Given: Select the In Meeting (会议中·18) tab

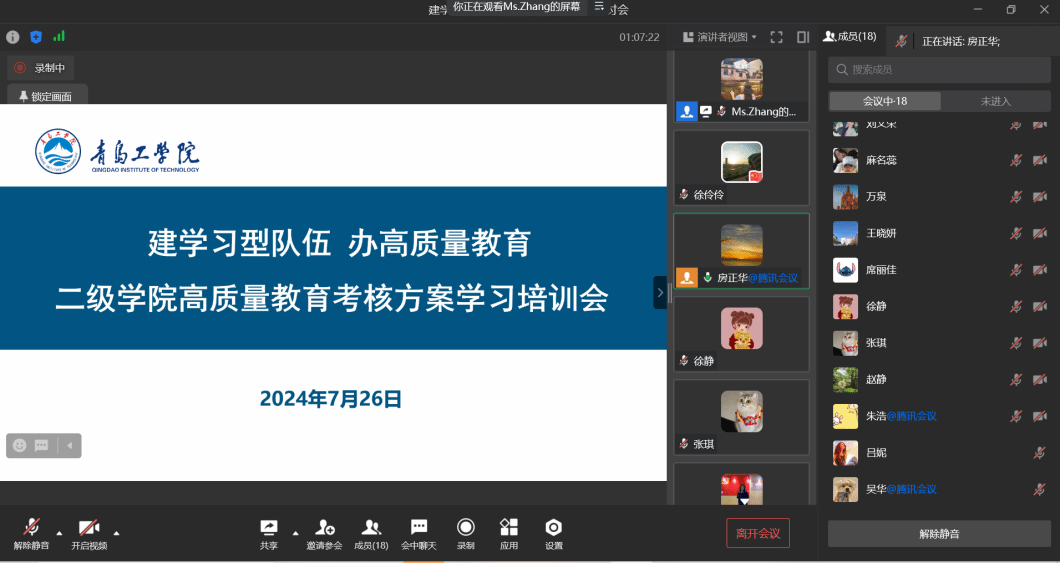Looking at the screenshot, I should pyautogui.click(x=885, y=101).
